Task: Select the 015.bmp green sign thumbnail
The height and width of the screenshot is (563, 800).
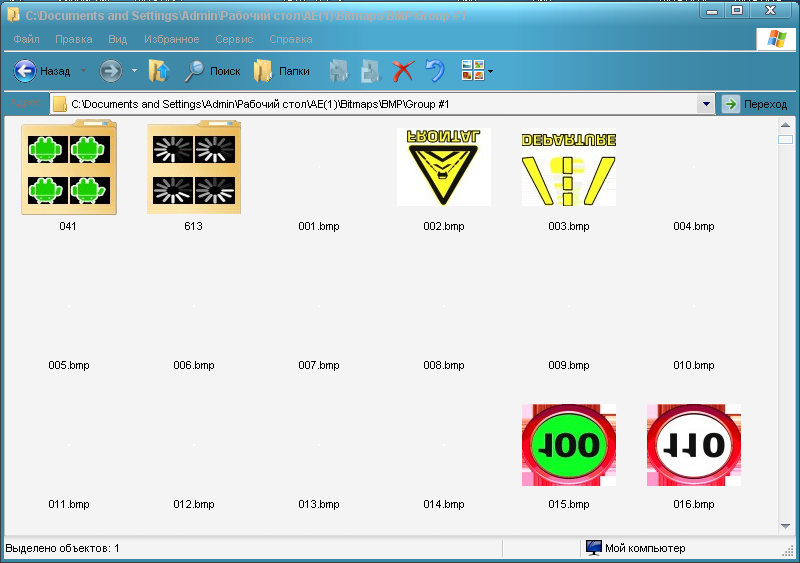Action: click(x=568, y=445)
